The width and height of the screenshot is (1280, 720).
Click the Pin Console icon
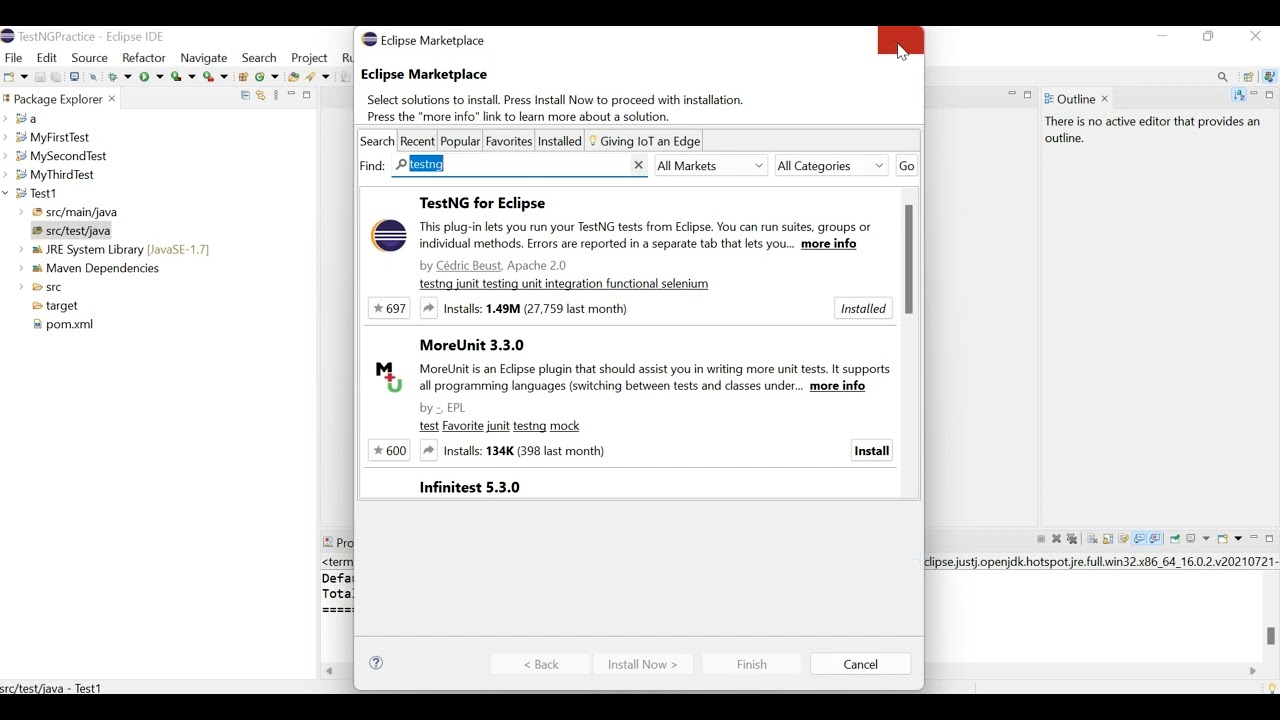click(x=1175, y=539)
